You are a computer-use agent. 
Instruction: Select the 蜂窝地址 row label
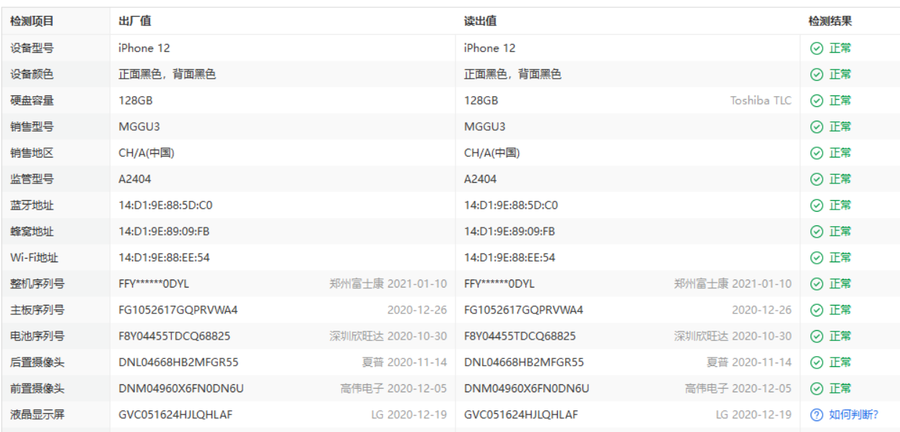click(32, 232)
